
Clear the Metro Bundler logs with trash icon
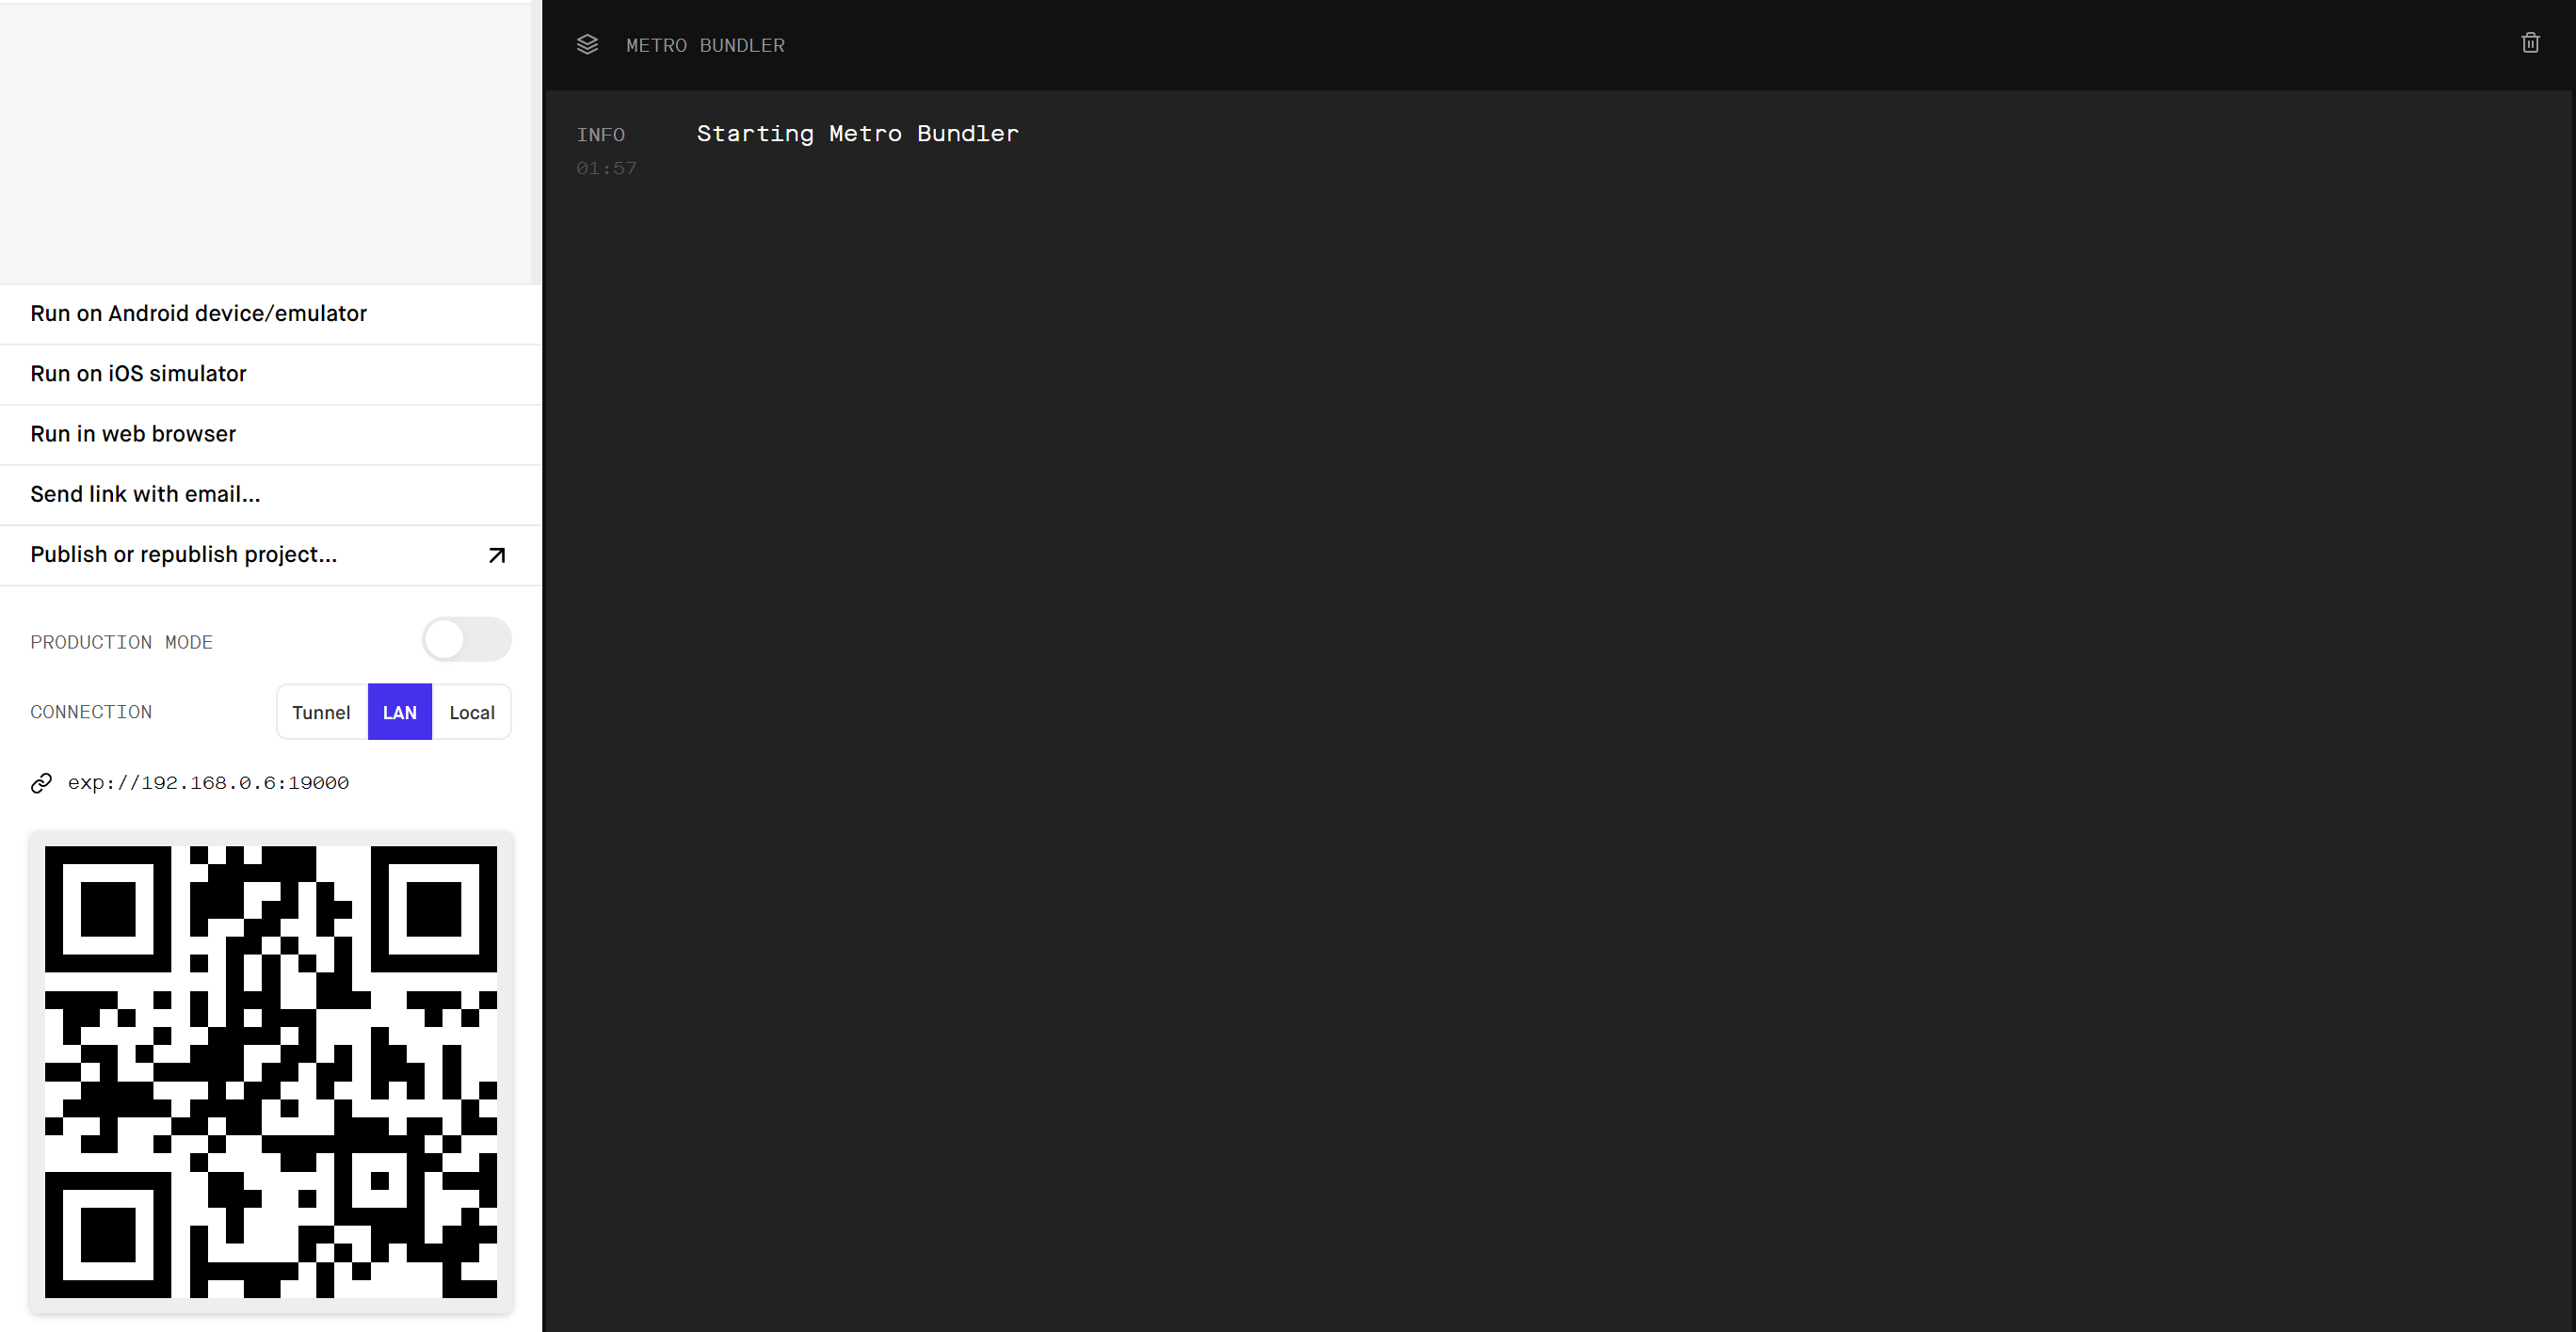click(2530, 42)
